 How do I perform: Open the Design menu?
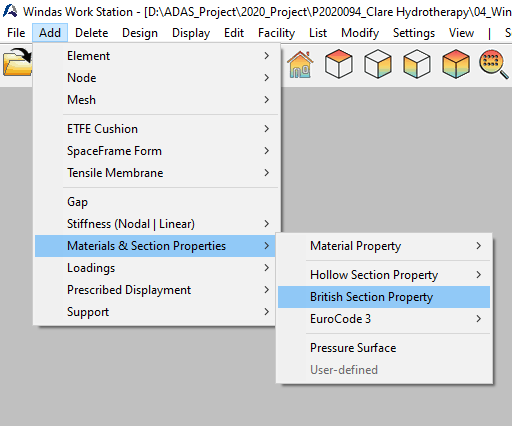click(x=140, y=33)
